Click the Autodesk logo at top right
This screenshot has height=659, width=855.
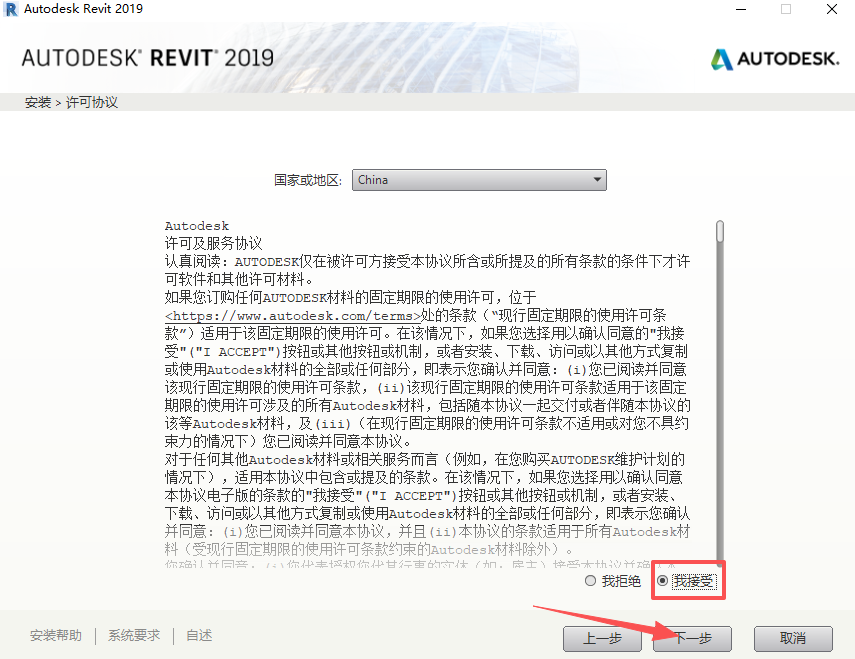[x=775, y=58]
